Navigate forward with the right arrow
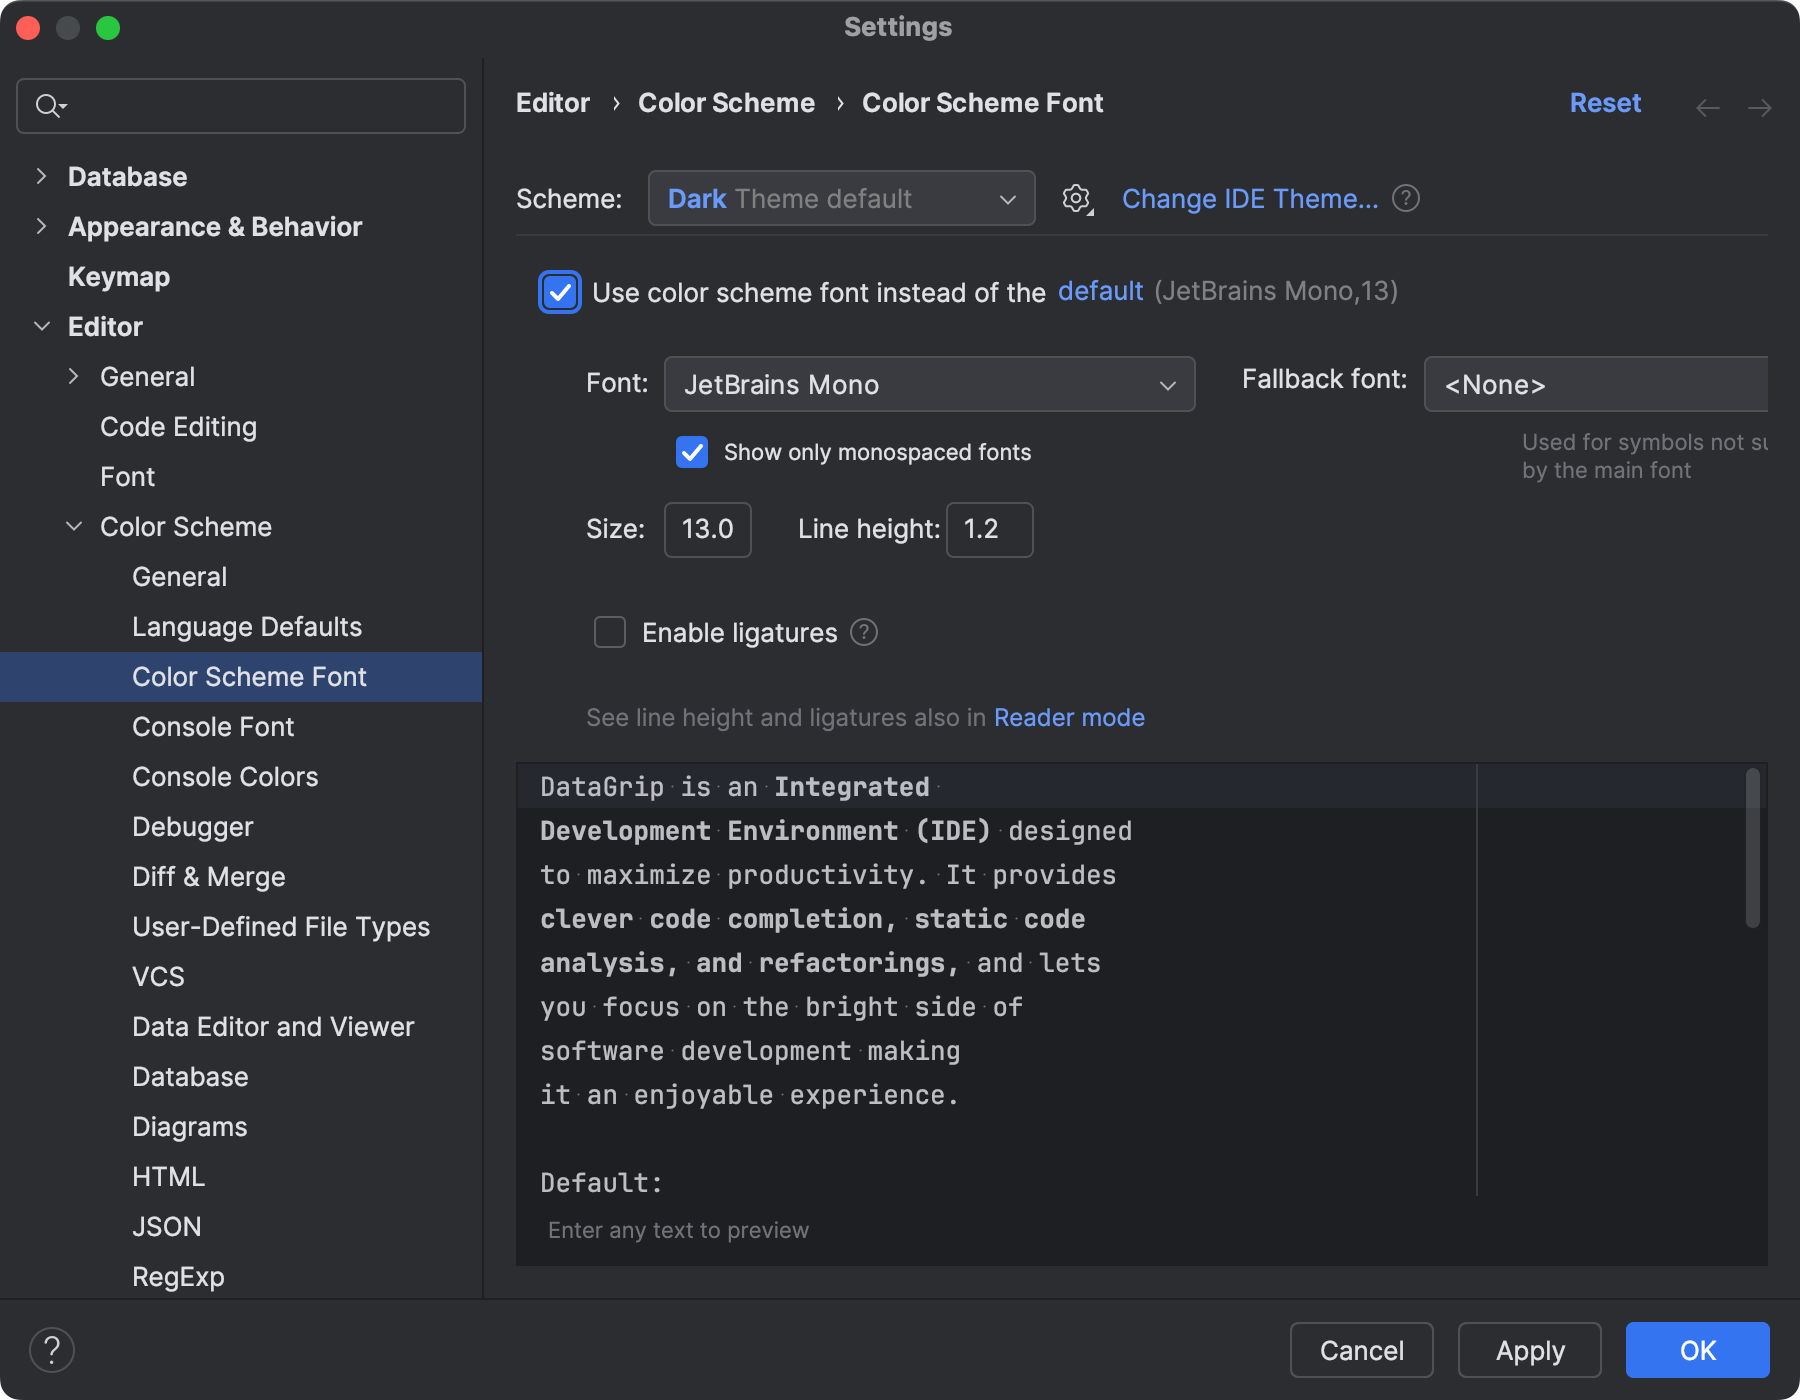Screen dimensions: 1800x1400 pos(1760,107)
